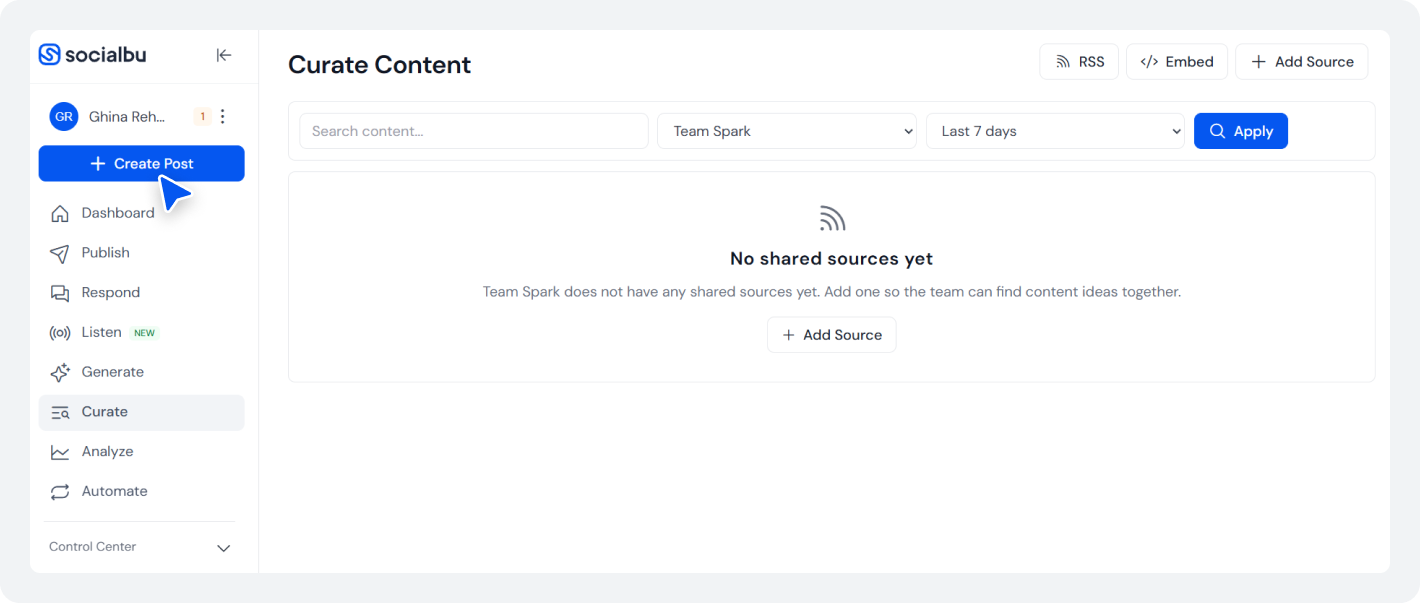Select the Curate menu item
The width and height of the screenshot is (1420, 603).
[141, 412]
